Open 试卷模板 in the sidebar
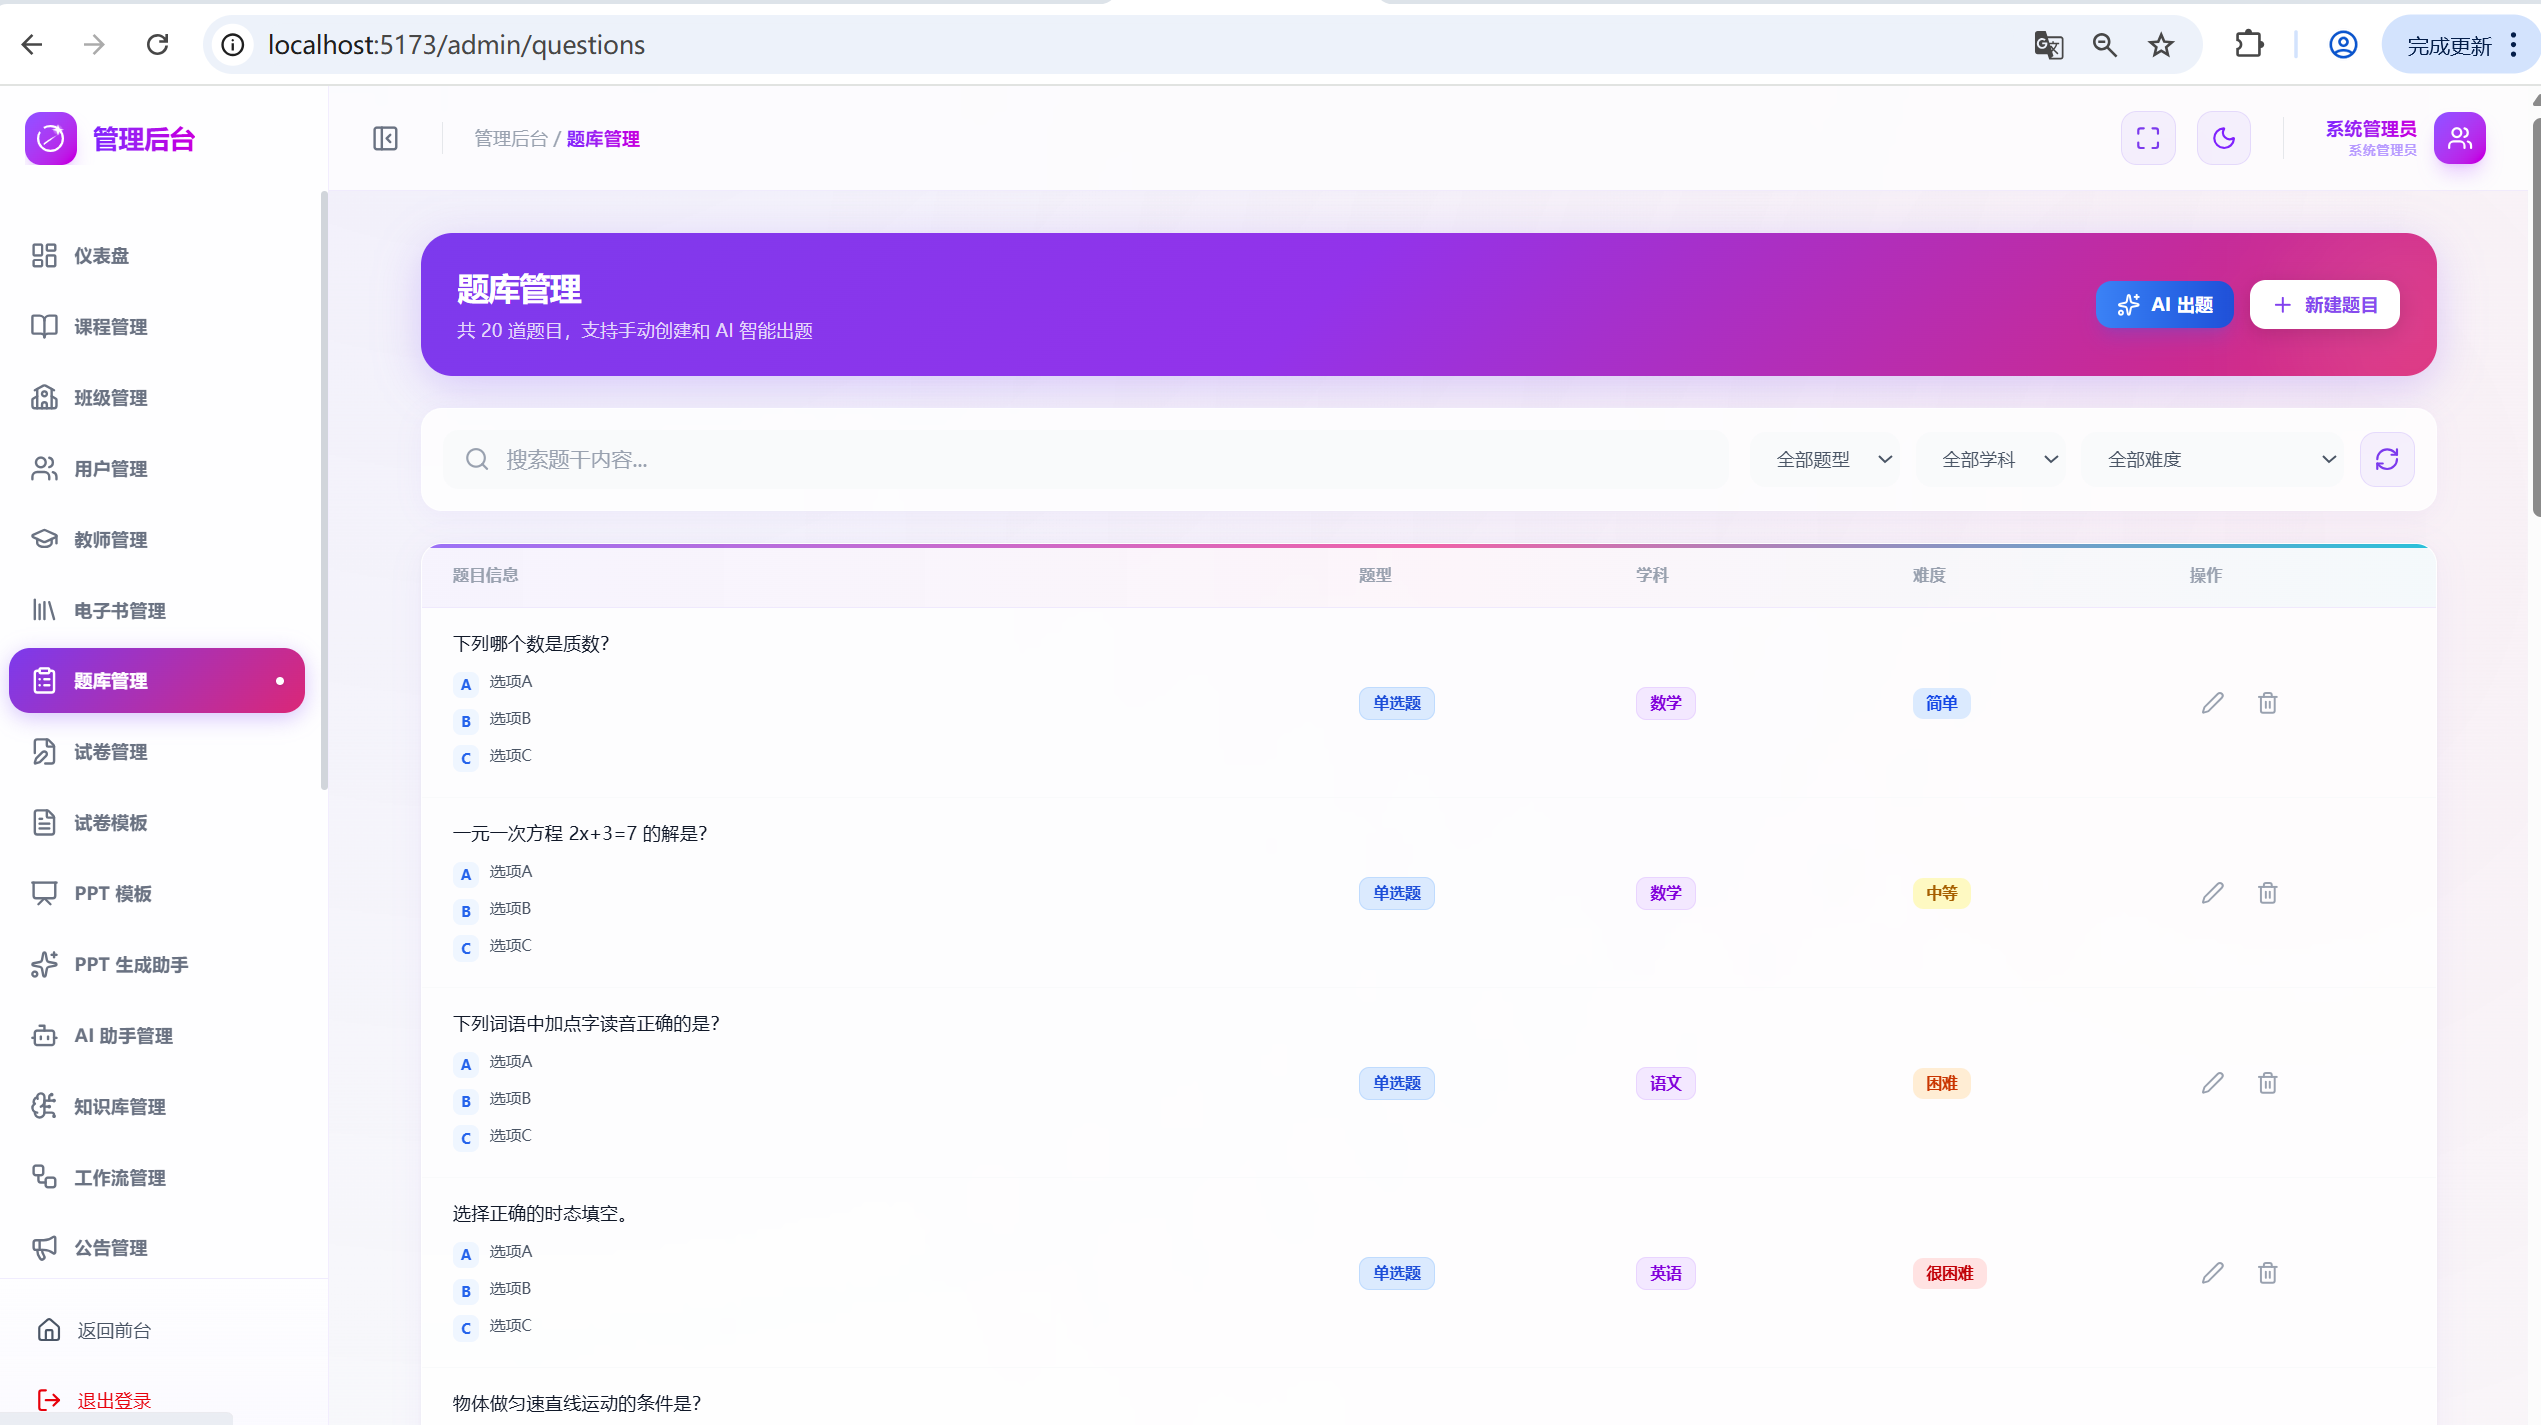This screenshot has width=2541, height=1425. click(x=157, y=822)
